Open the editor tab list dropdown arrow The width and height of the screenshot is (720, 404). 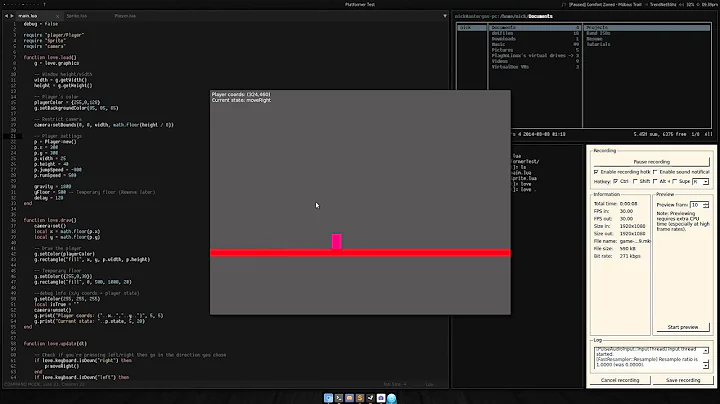tap(444, 16)
